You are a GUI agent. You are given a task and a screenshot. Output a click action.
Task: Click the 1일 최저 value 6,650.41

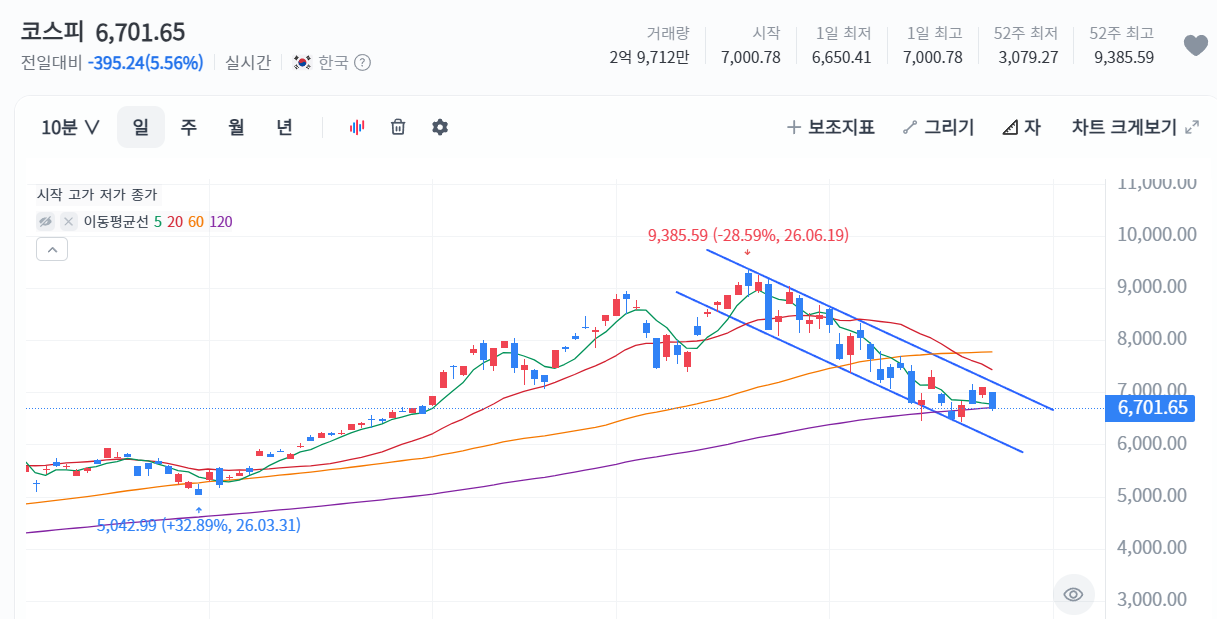841,57
